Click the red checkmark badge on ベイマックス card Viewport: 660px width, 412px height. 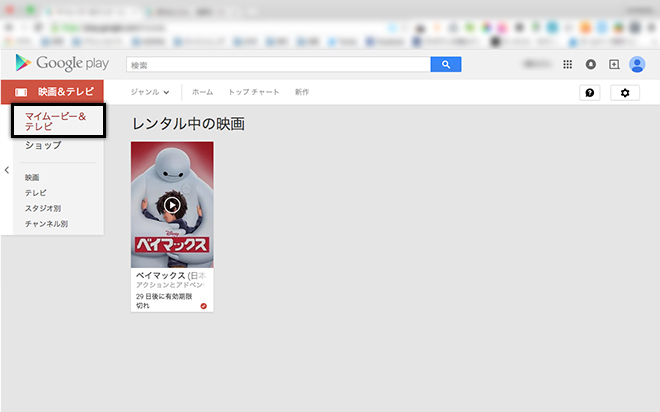[x=204, y=306]
